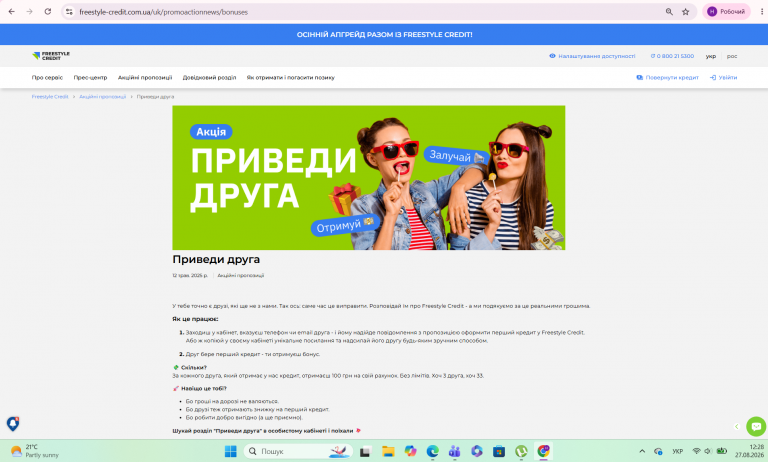
Task: Open Chrome three-dot menu
Action: [x=762, y=12]
